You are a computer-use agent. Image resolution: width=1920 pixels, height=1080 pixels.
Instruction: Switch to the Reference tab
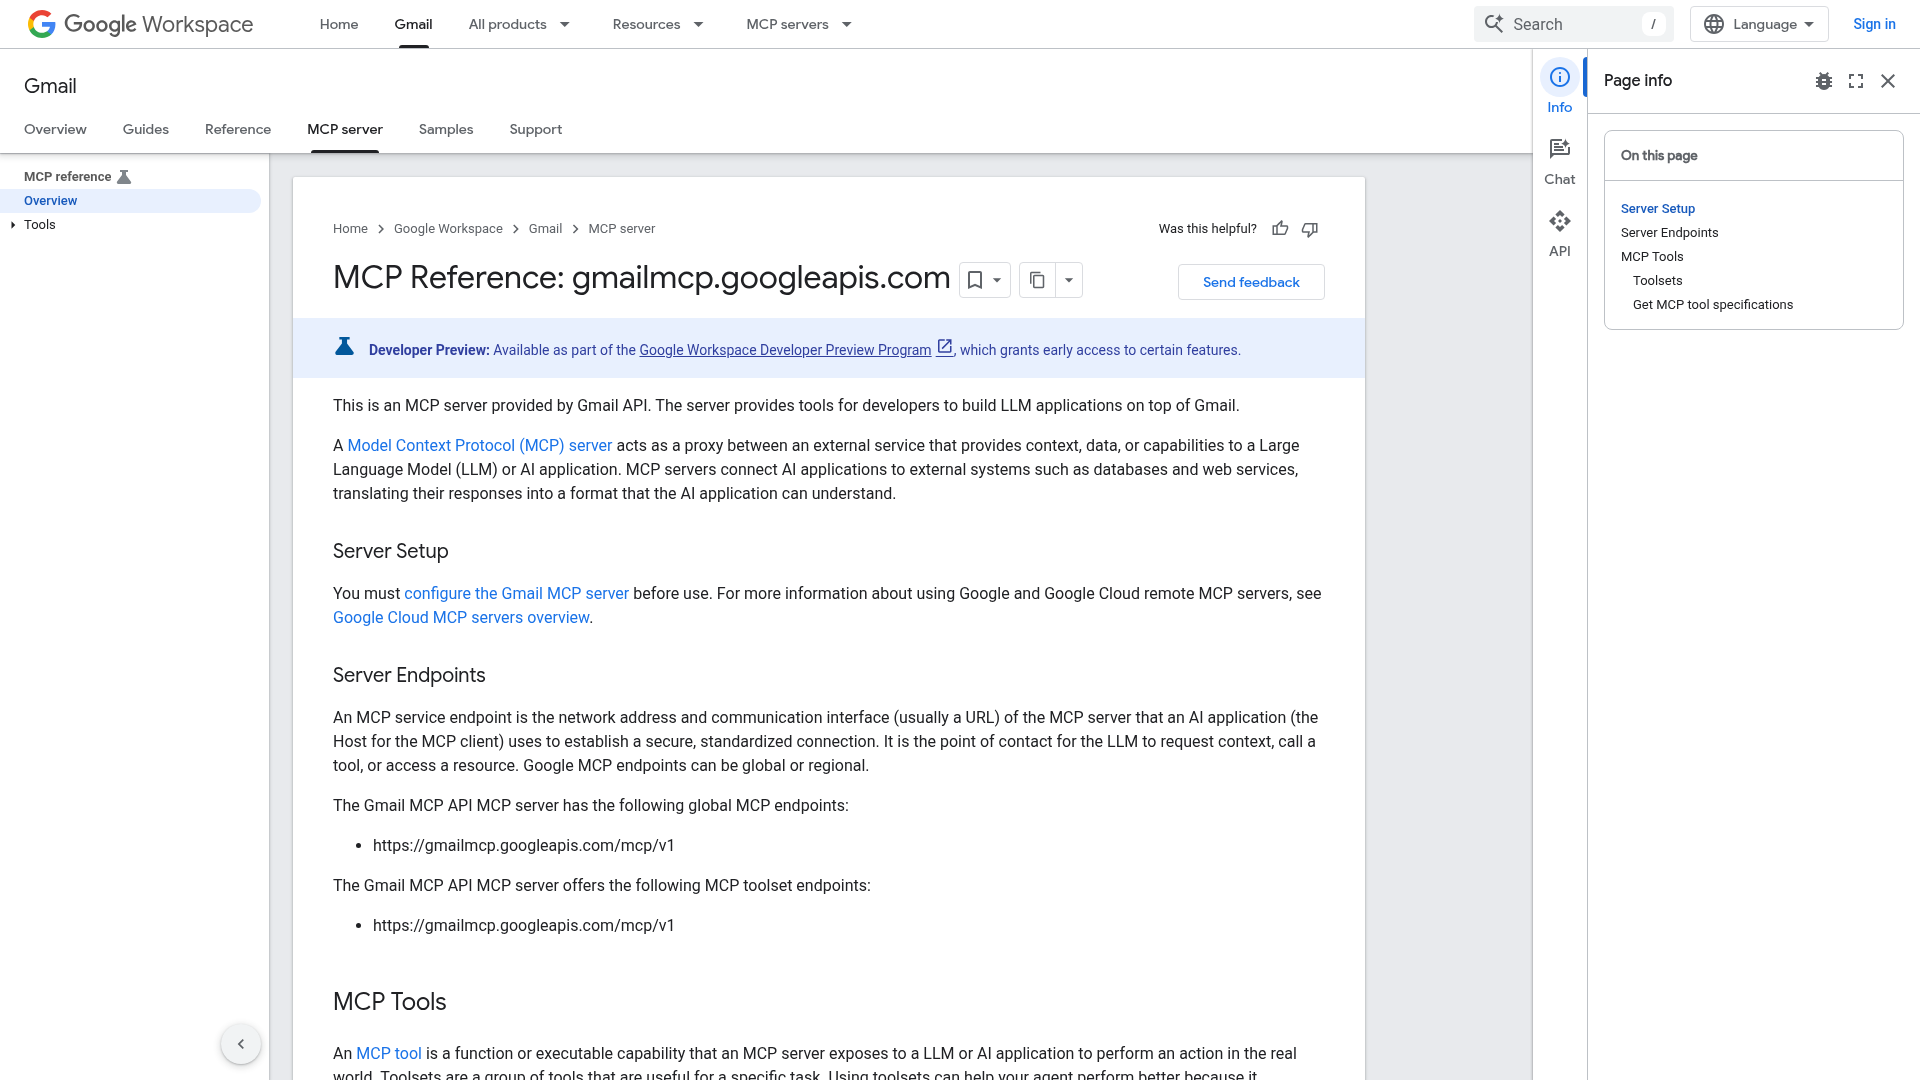click(238, 129)
